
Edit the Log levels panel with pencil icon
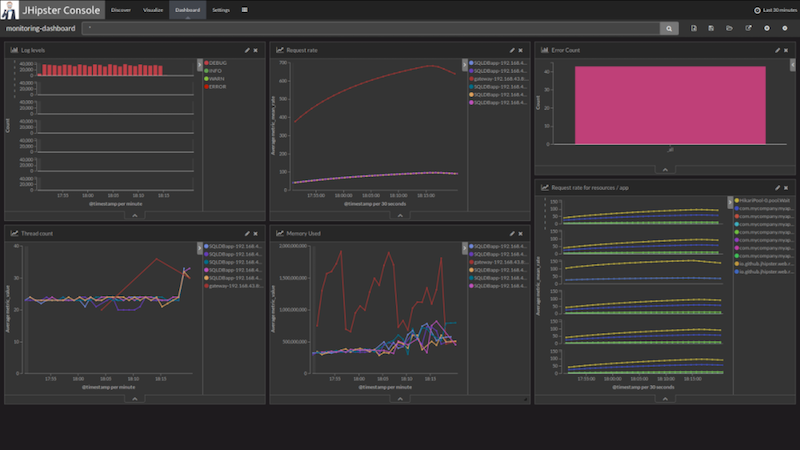247,49
